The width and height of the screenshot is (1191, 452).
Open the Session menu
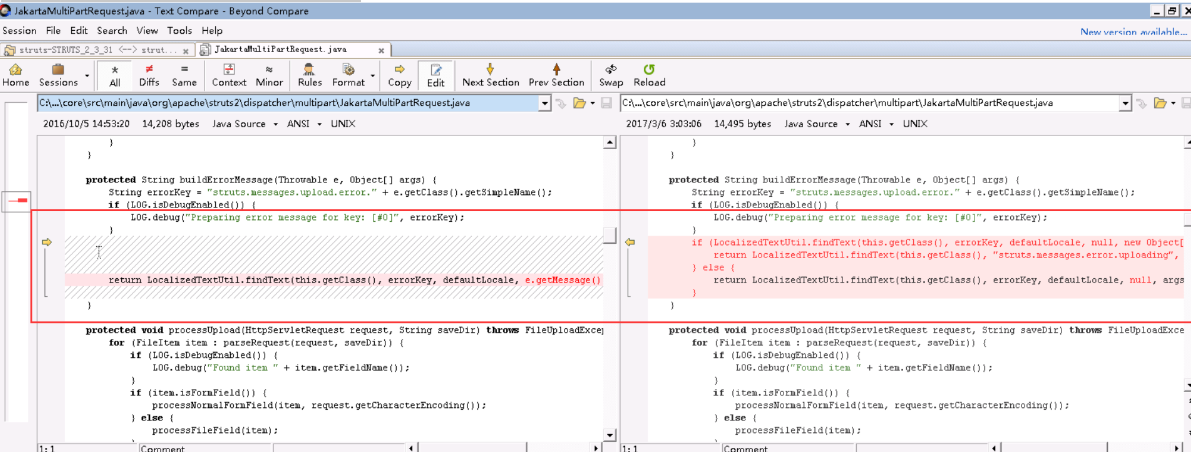(19, 30)
